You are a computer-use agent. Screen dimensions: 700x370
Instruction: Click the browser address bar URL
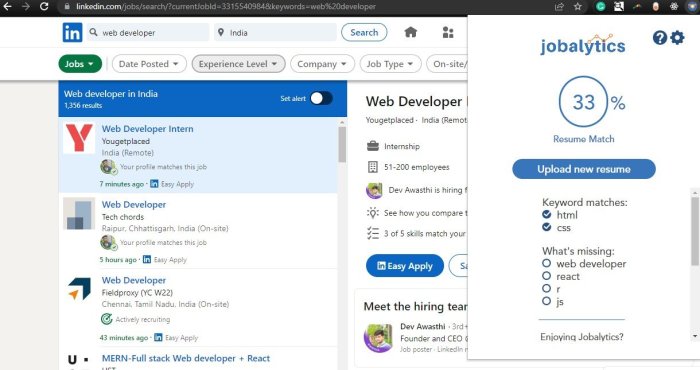pos(226,7)
